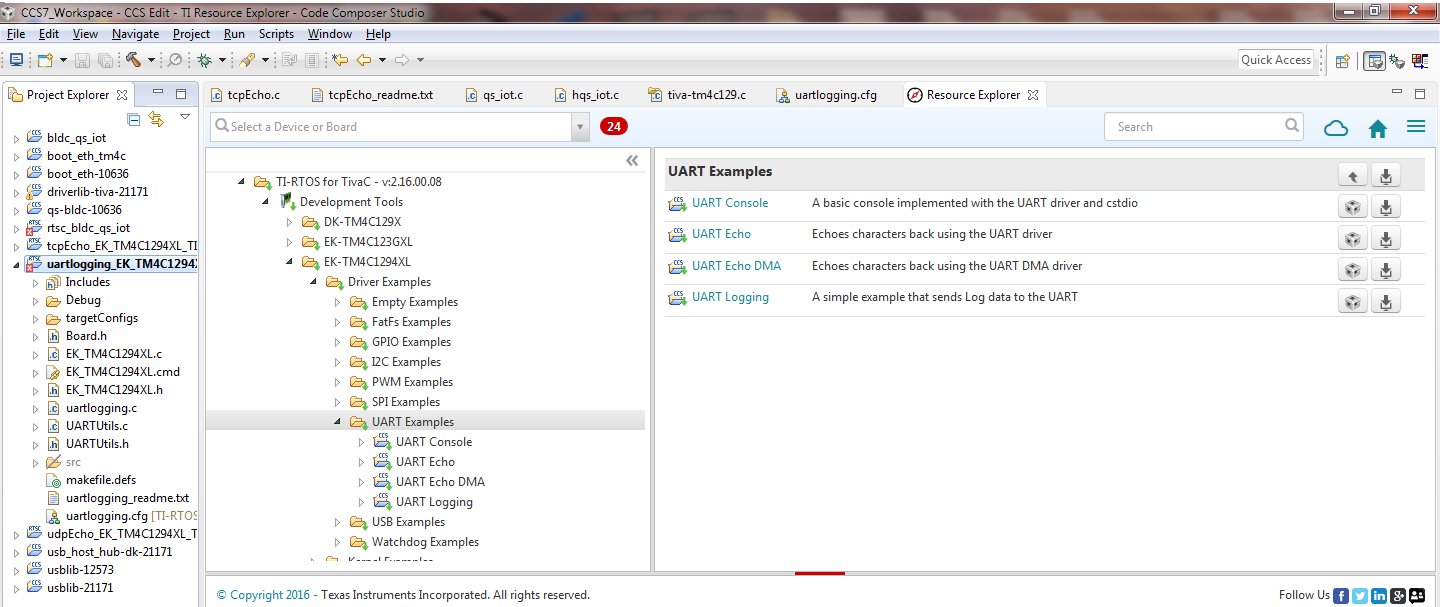The height and width of the screenshot is (607, 1440).
Task: Select uartlogging.c in Project Explorer
Action: pos(101,408)
